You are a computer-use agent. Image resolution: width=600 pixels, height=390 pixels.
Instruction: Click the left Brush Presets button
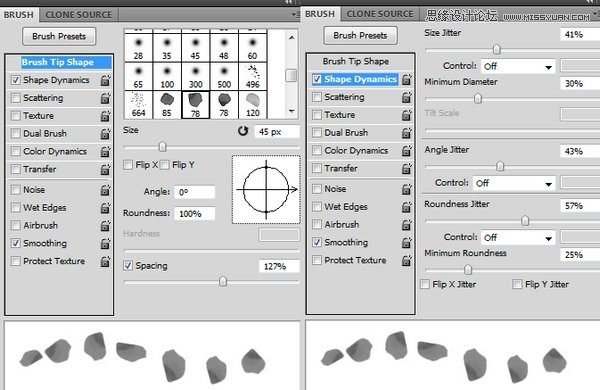[x=59, y=36]
